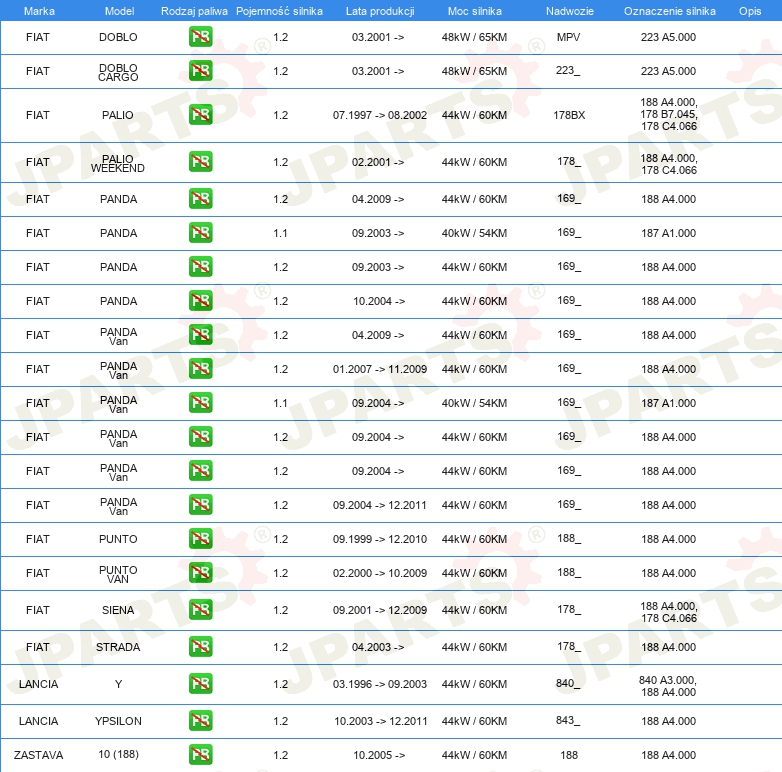
Task: Click production date 10.2005 -> in Zastava row
Action: coord(379,755)
